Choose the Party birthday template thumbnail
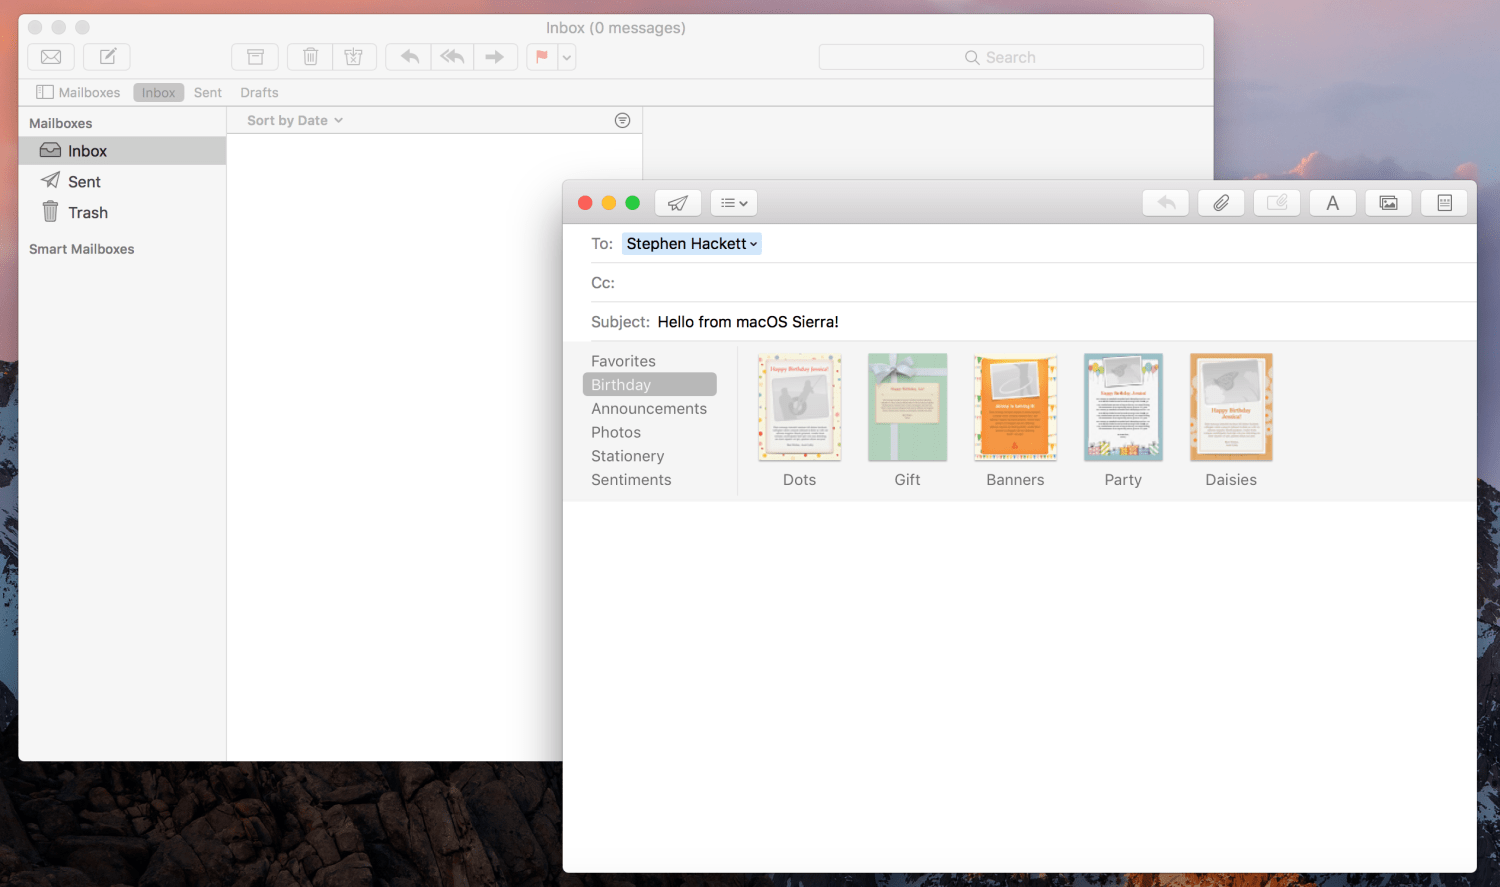The height and width of the screenshot is (887, 1500). point(1123,407)
